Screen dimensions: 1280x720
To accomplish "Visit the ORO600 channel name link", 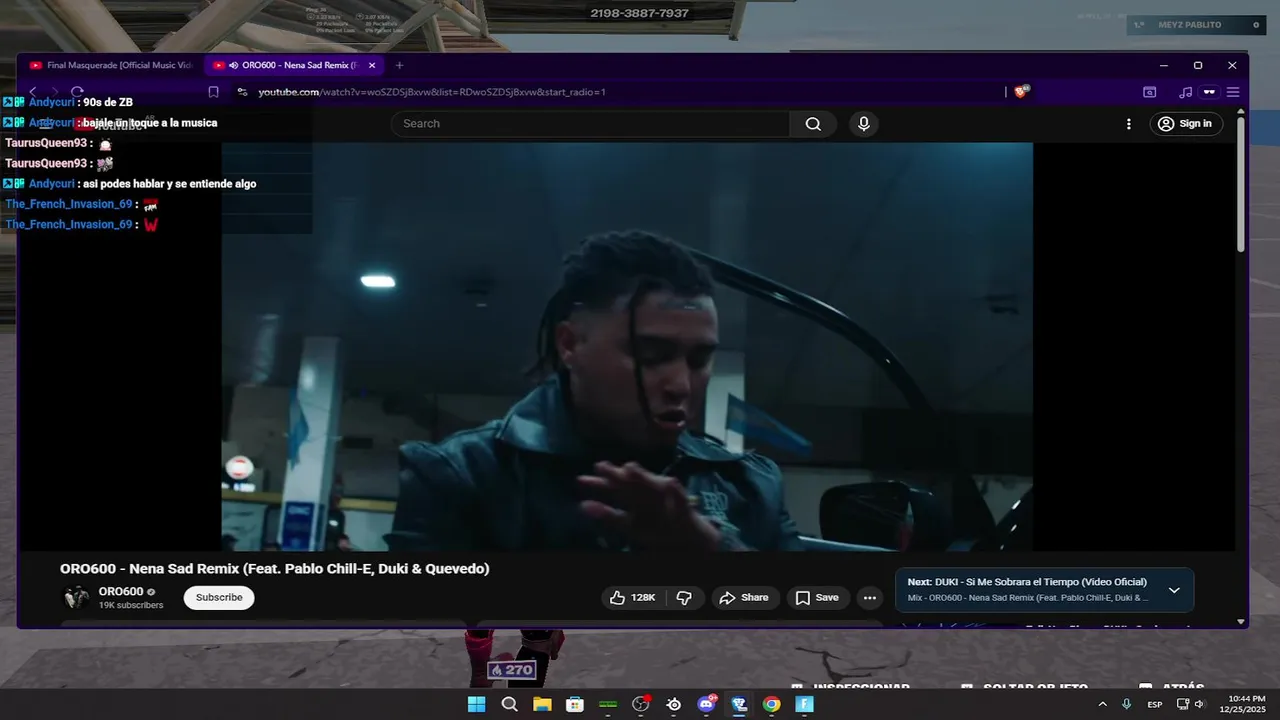I will [x=121, y=592].
